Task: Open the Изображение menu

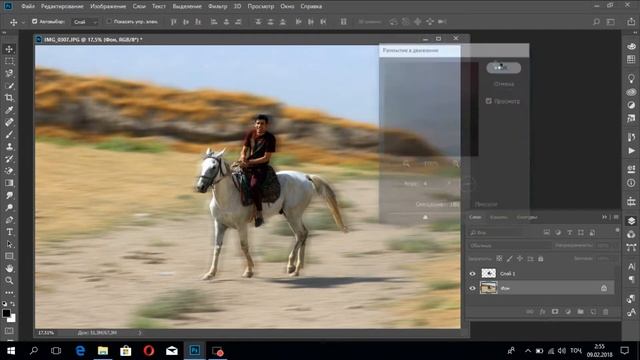Action: [x=108, y=6]
